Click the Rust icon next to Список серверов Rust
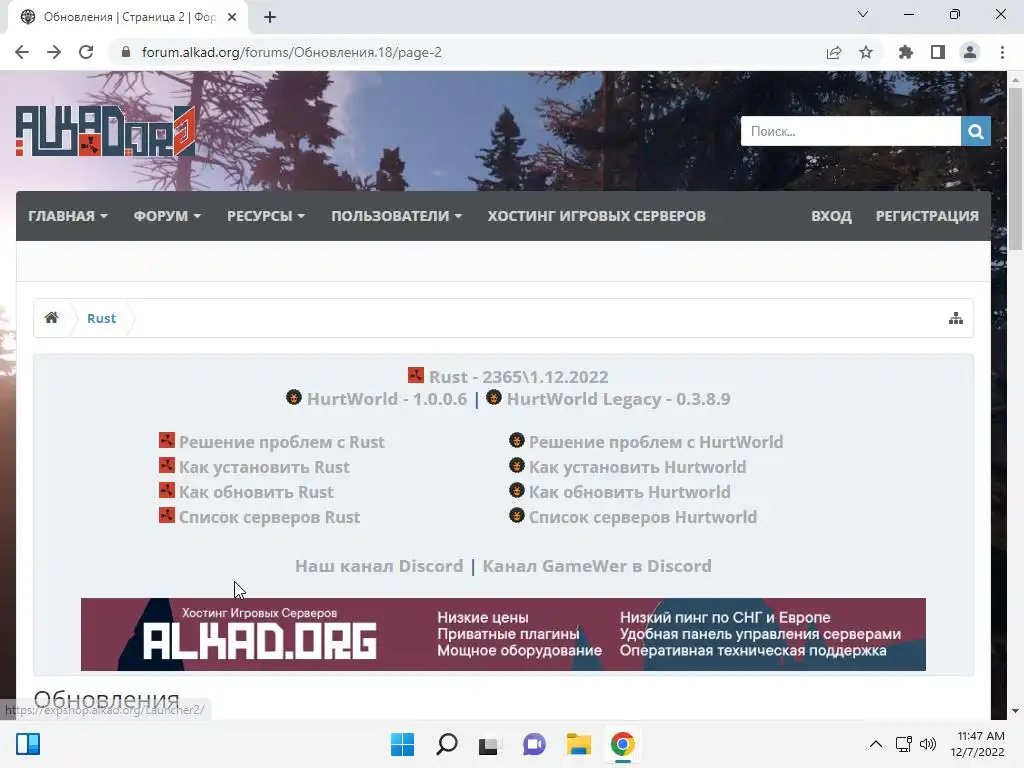1024x768 pixels. coord(167,515)
